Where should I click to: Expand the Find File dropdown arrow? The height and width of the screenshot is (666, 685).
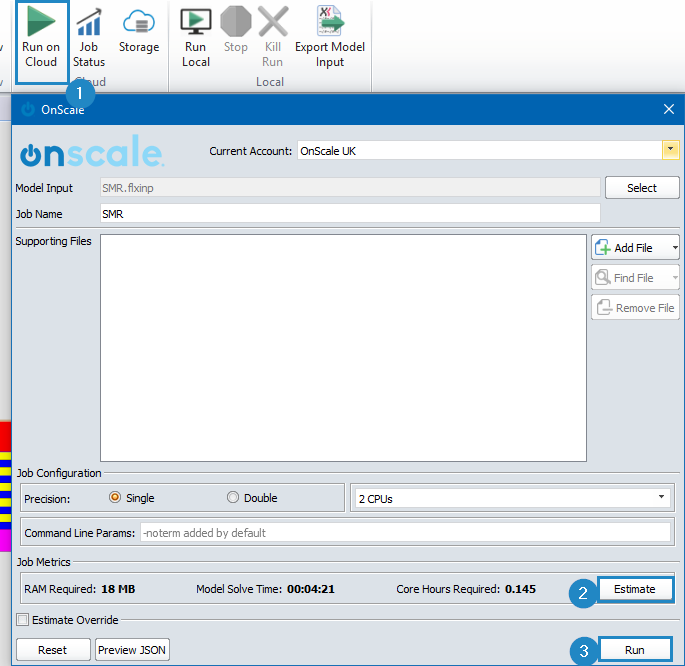coord(675,278)
